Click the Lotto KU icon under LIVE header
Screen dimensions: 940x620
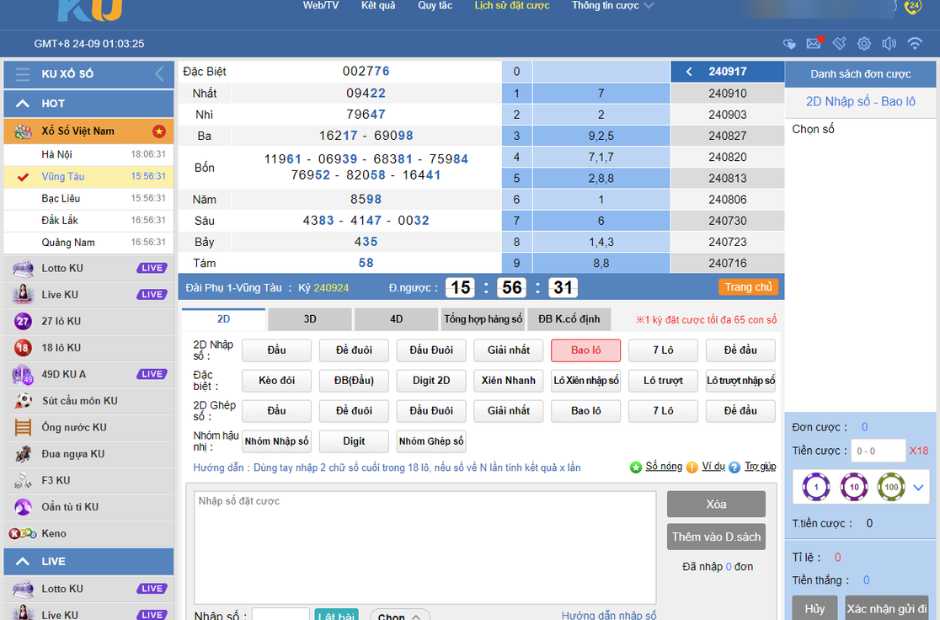[x=23, y=589]
